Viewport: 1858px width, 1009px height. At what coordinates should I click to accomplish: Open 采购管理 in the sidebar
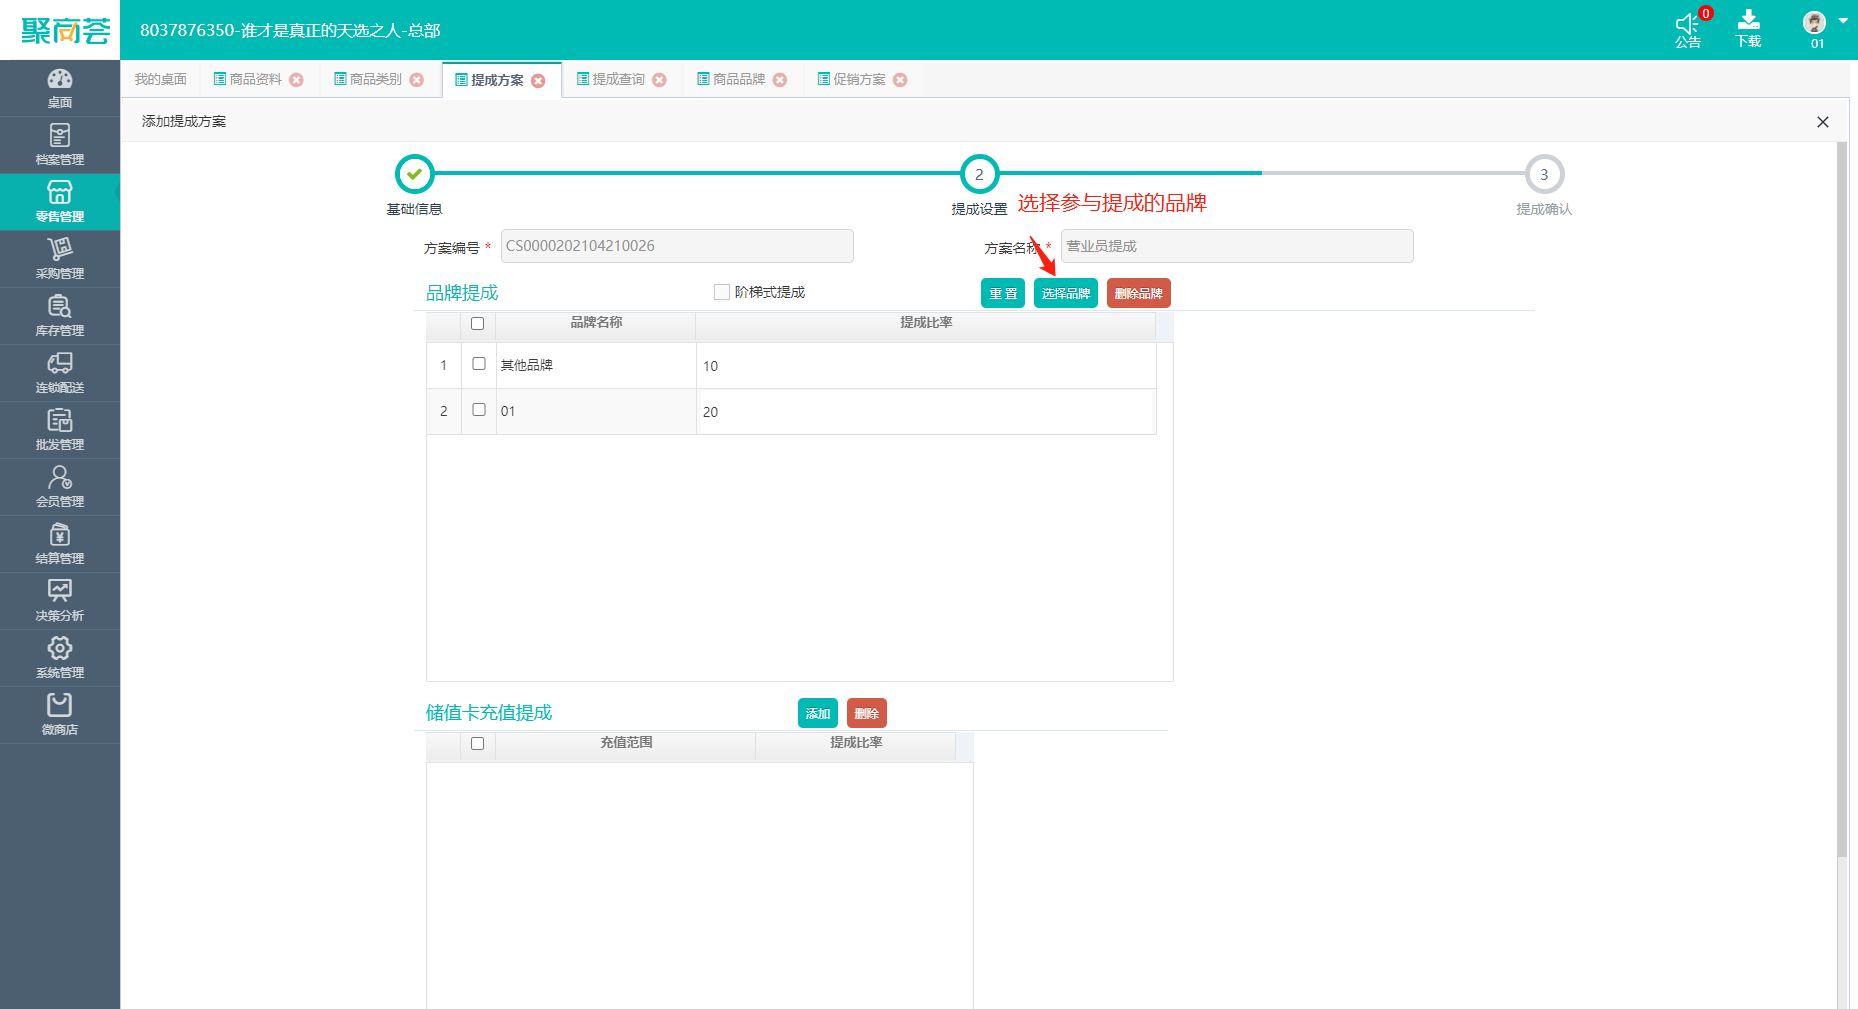(x=60, y=259)
